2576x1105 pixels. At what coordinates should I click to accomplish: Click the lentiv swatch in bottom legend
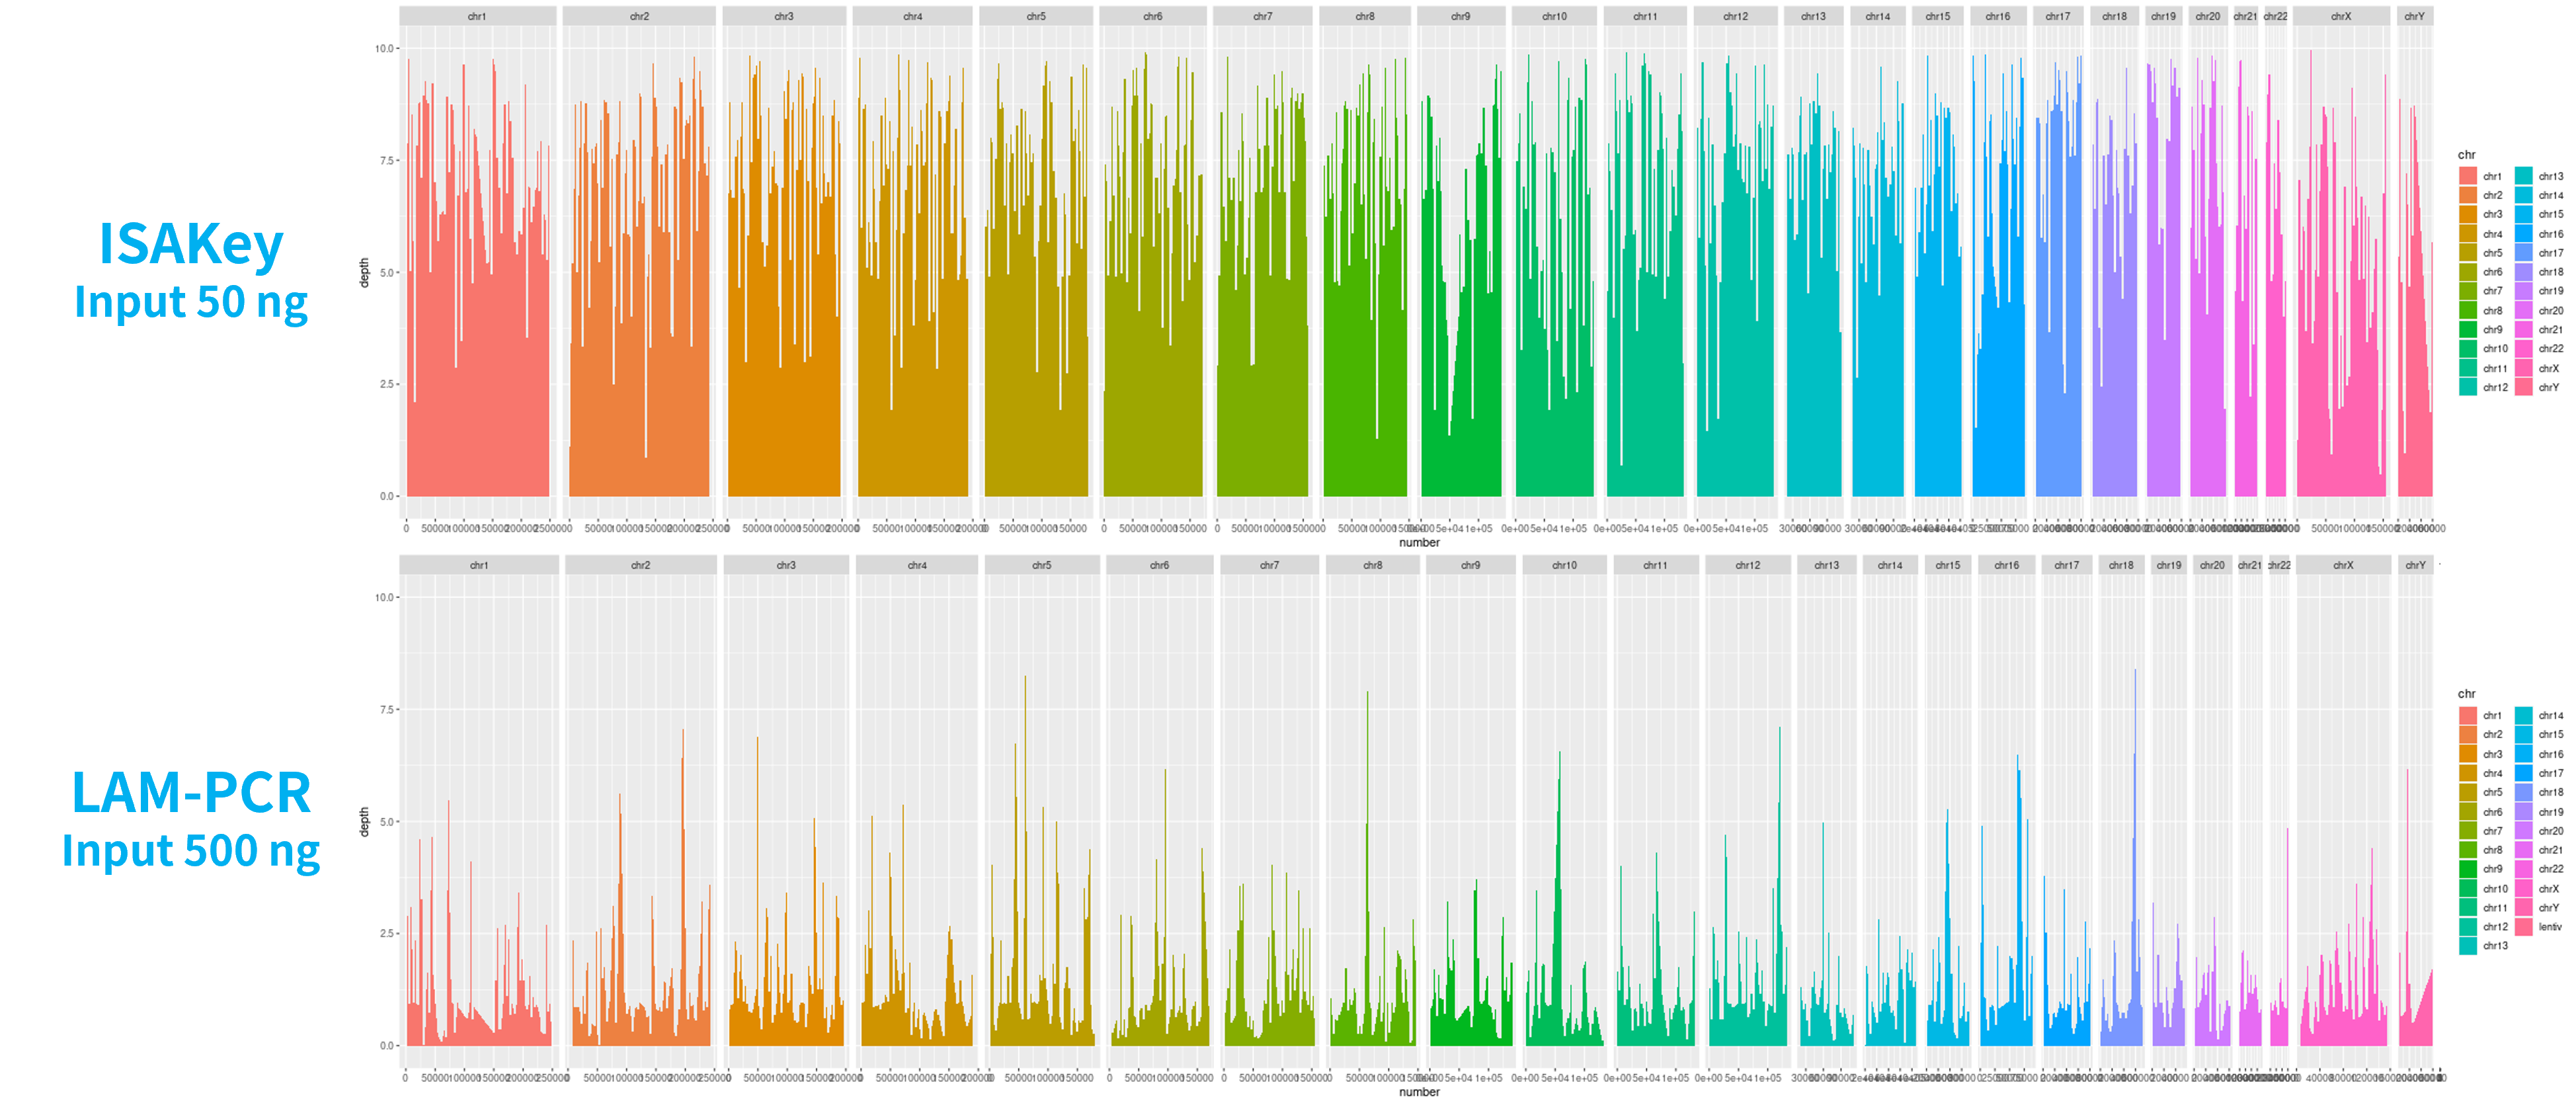pos(2523,927)
